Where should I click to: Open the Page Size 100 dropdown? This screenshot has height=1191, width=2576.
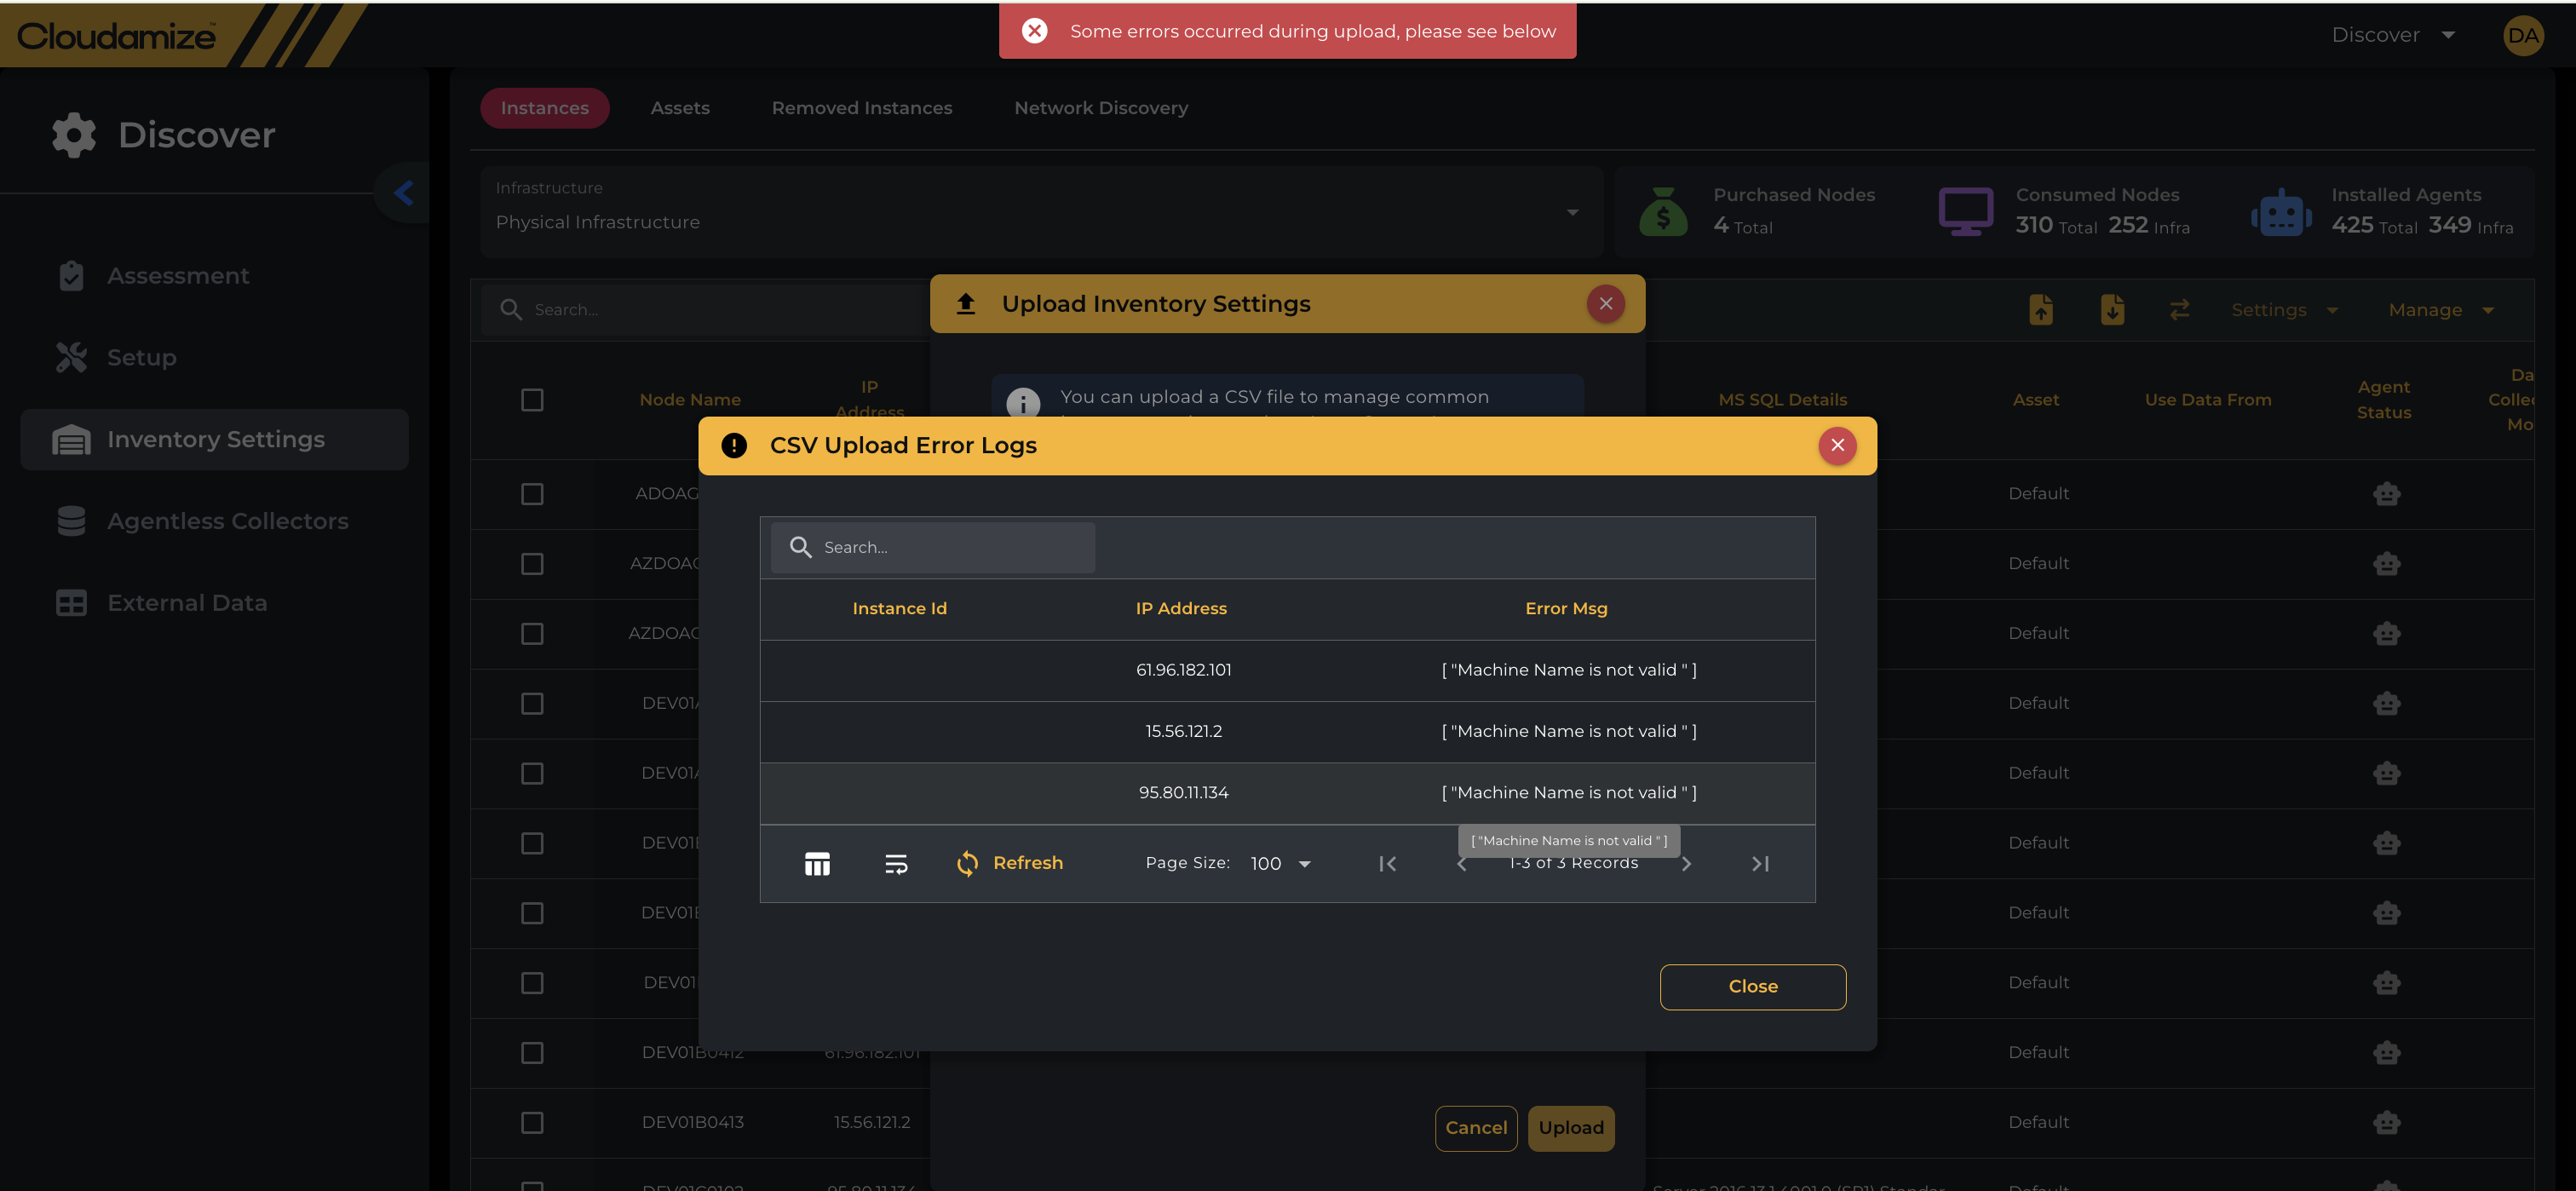click(x=1281, y=864)
